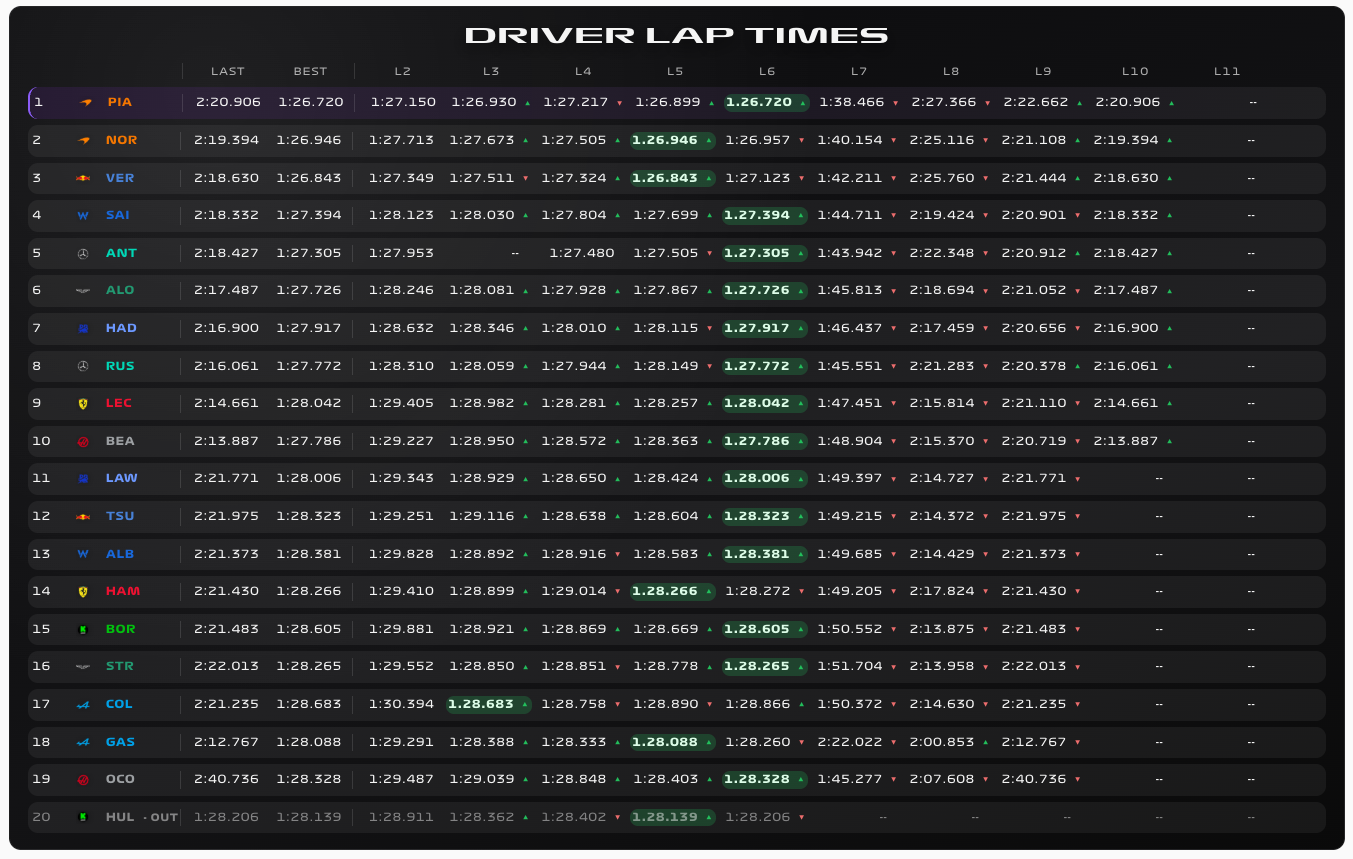Click the Red Bull logo next to VER

[x=83, y=178]
